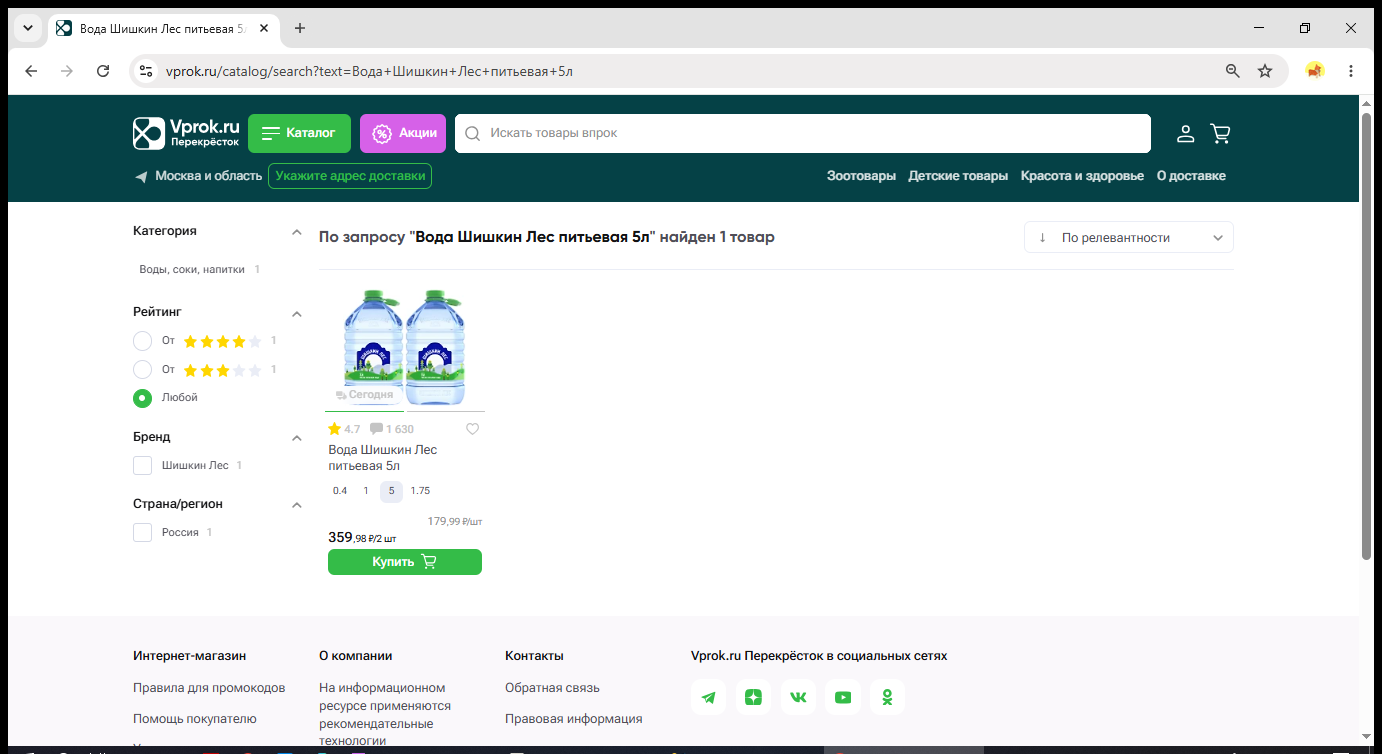Select the 0.4 litre volume option
The height and width of the screenshot is (754, 1382).
click(x=340, y=491)
